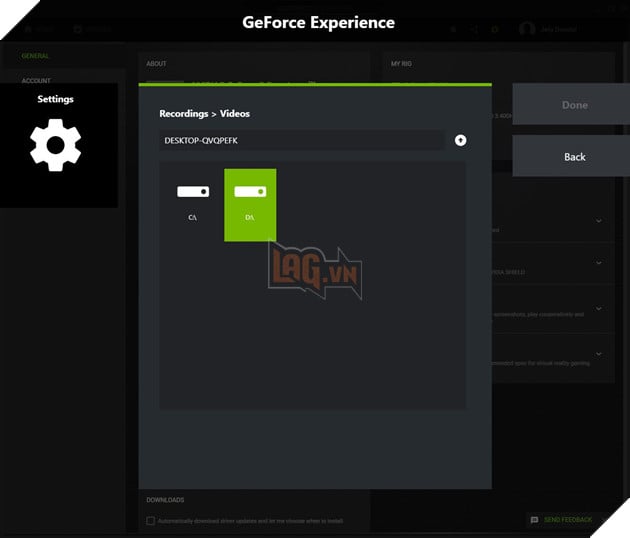Click the feedback chat bubble icon
The height and width of the screenshot is (538, 630).
(534, 520)
